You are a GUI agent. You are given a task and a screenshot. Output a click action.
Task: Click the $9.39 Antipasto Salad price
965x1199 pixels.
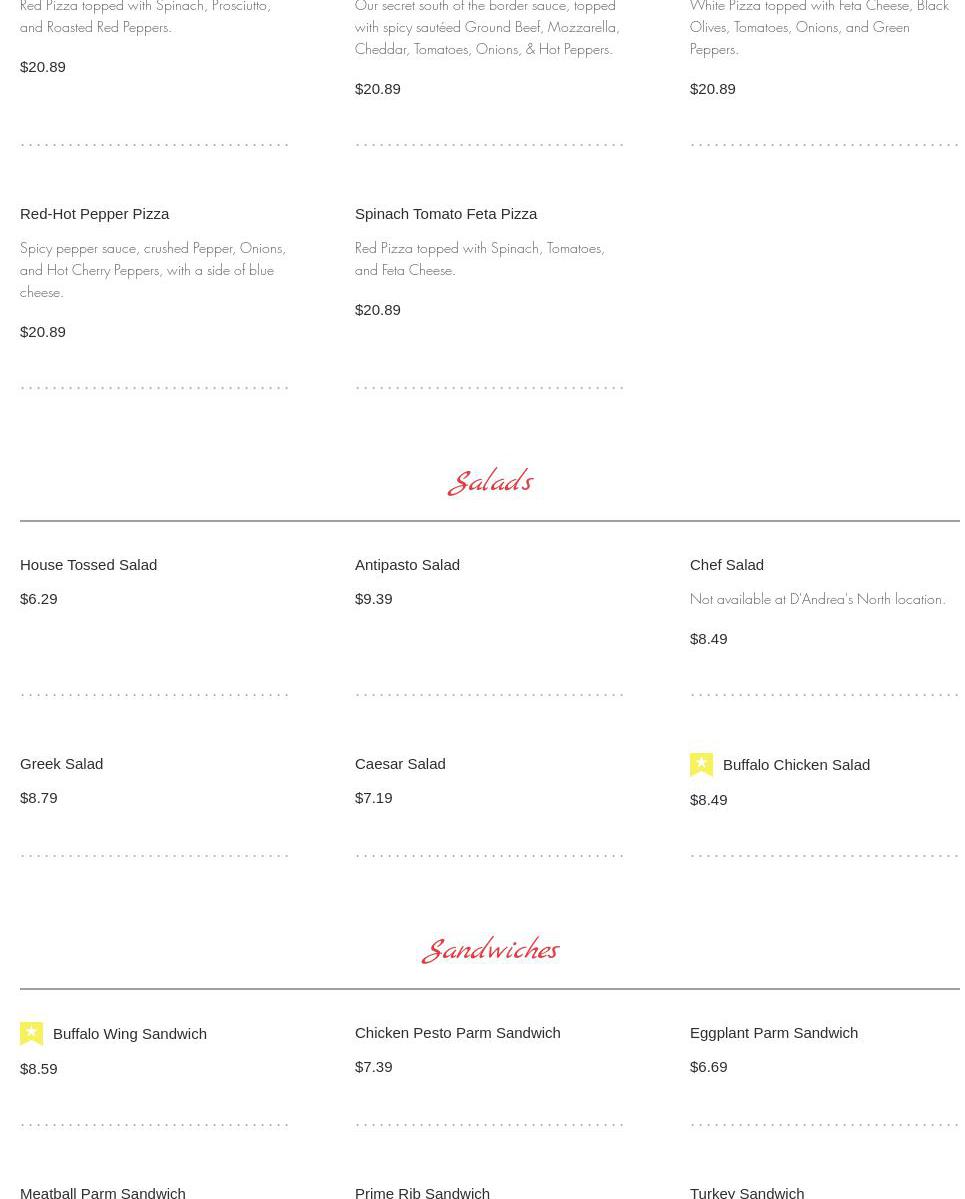coord(373,599)
